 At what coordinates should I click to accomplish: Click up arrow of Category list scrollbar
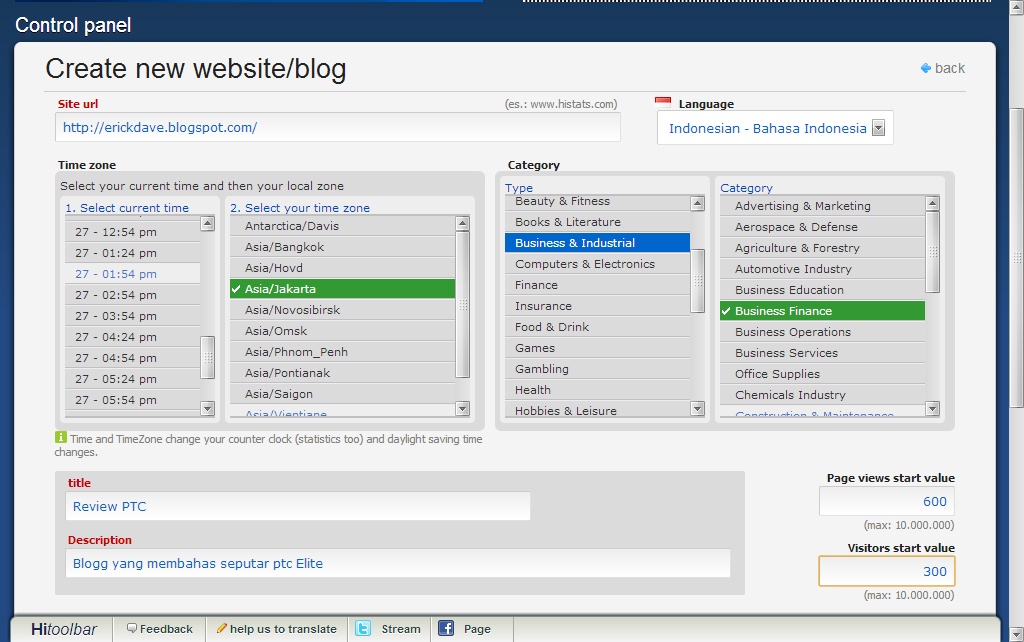tap(933, 203)
